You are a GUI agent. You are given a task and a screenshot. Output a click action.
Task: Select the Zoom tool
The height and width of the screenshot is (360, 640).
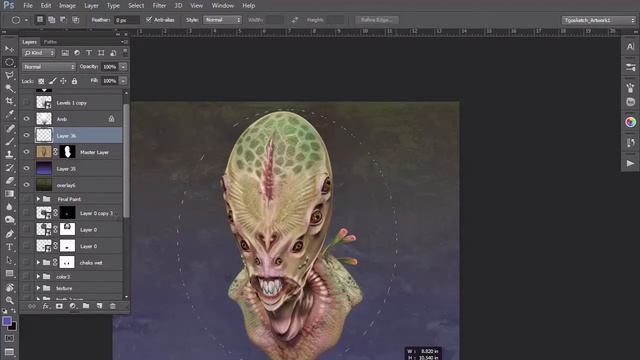pos(9,300)
